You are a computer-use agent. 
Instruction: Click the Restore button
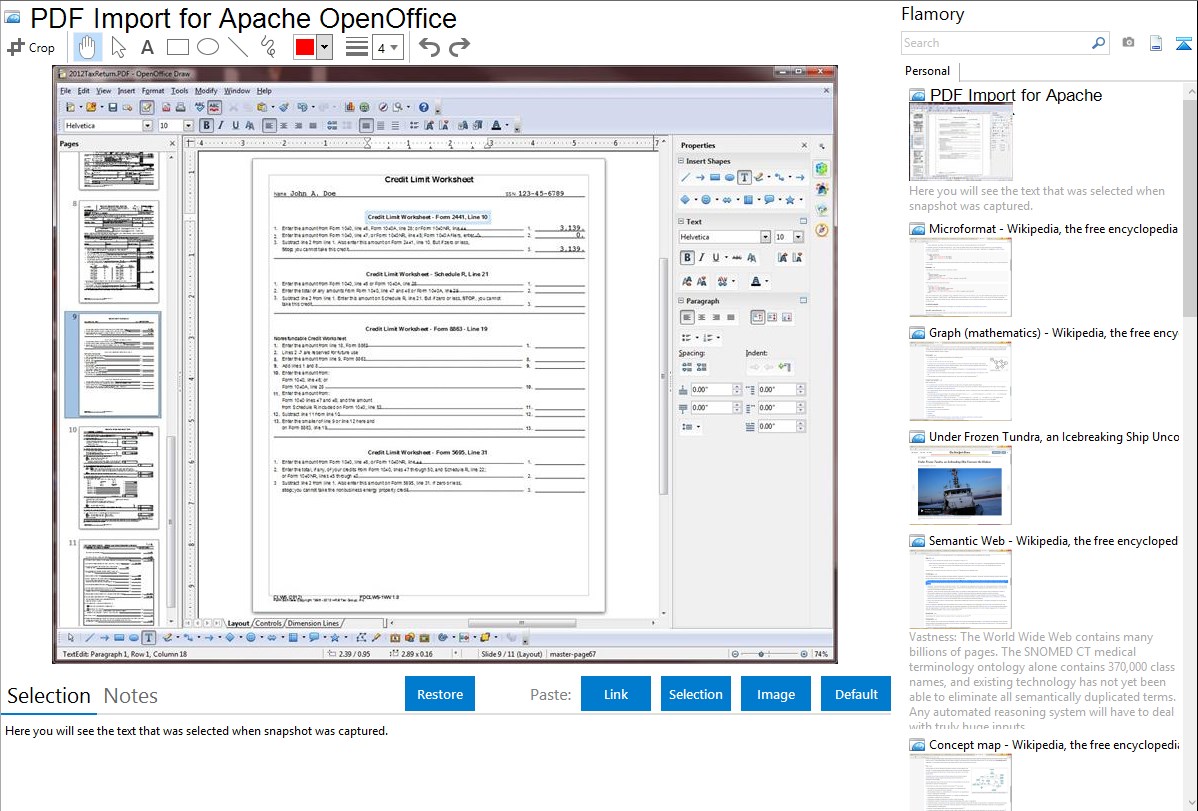[440, 694]
